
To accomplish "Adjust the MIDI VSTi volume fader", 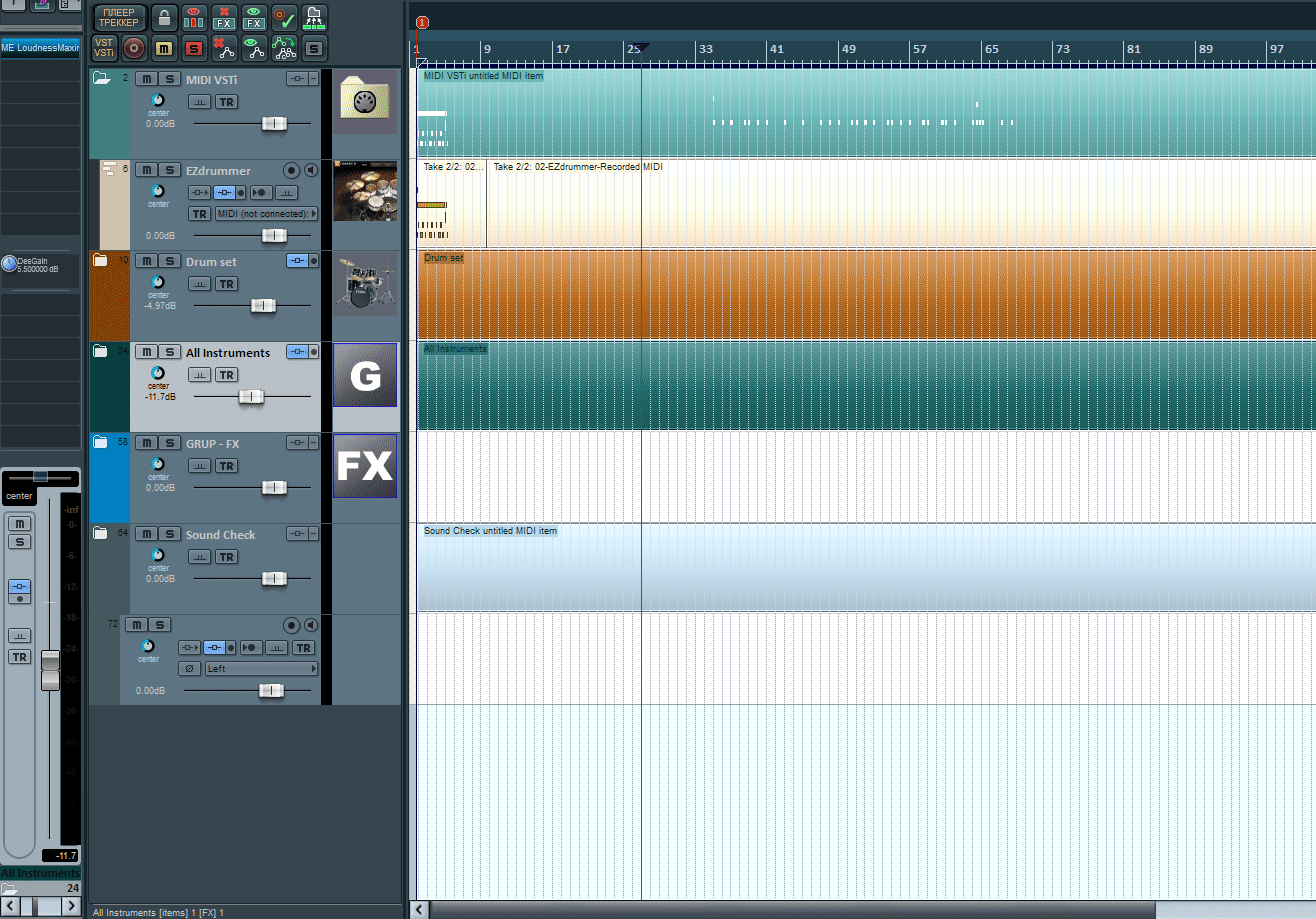I will [274, 123].
